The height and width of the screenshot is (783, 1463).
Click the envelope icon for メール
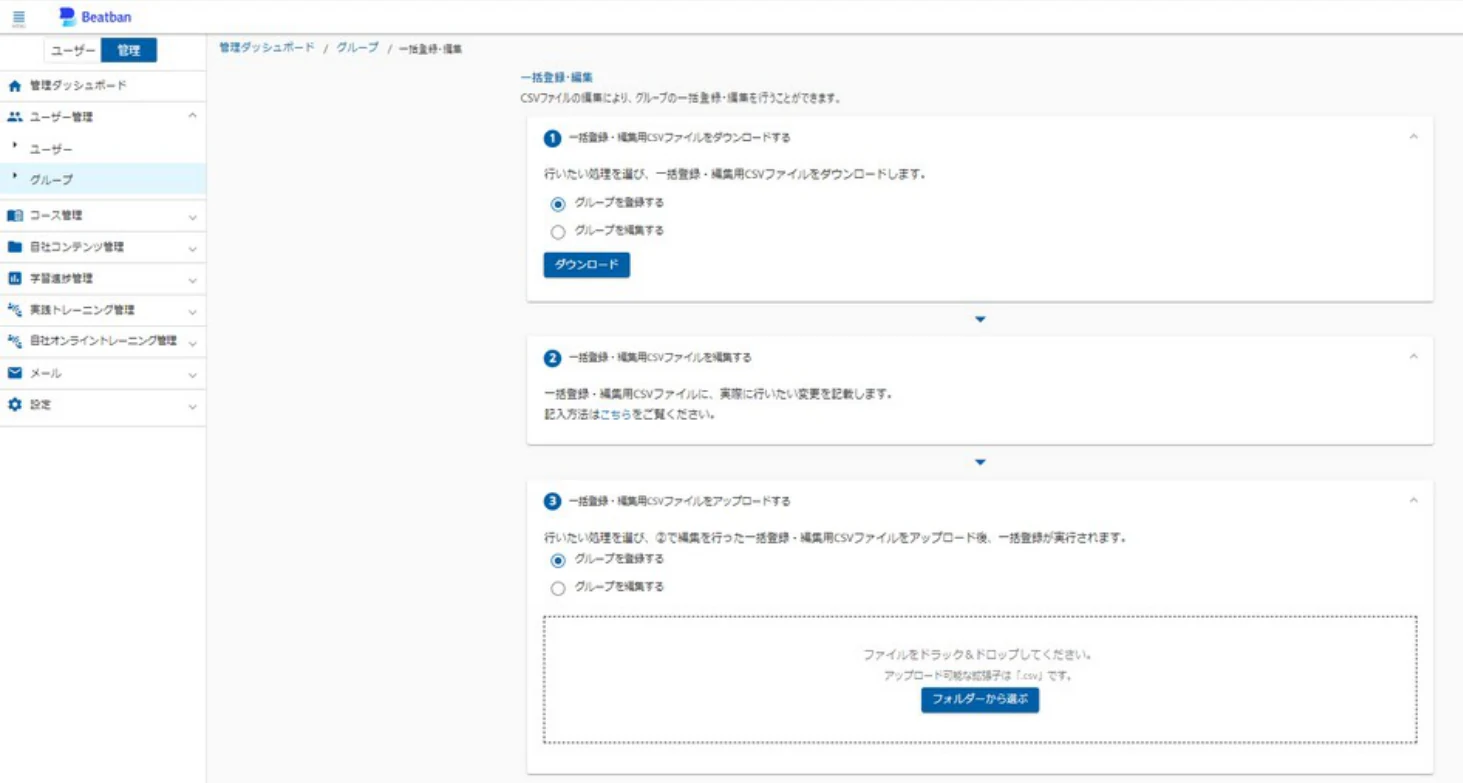pyautogui.click(x=15, y=373)
